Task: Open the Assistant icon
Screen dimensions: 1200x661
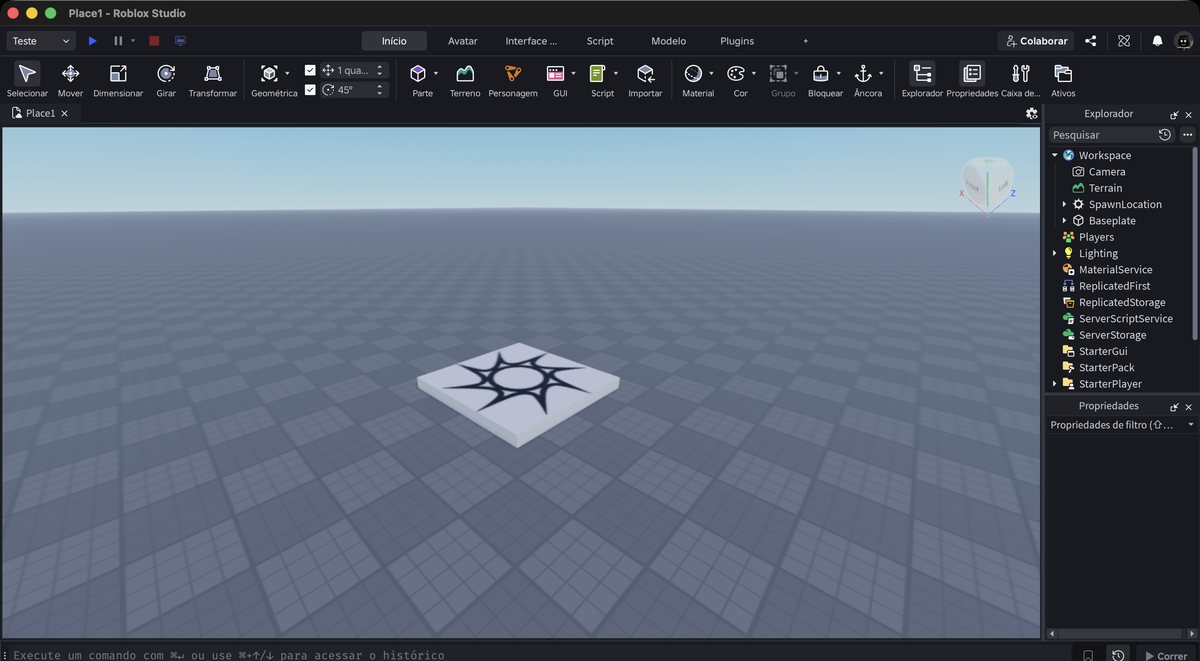Action: [x=1124, y=41]
